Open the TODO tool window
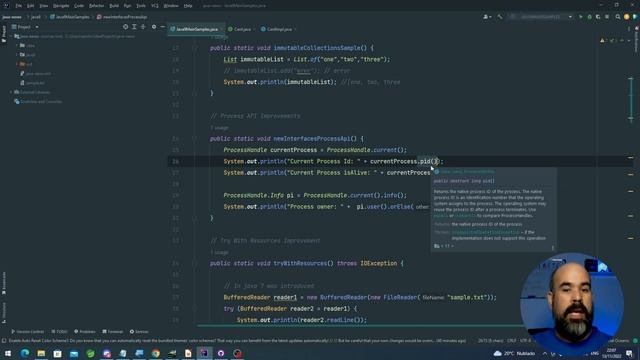The height and width of the screenshot is (360, 640). [x=60, y=331]
